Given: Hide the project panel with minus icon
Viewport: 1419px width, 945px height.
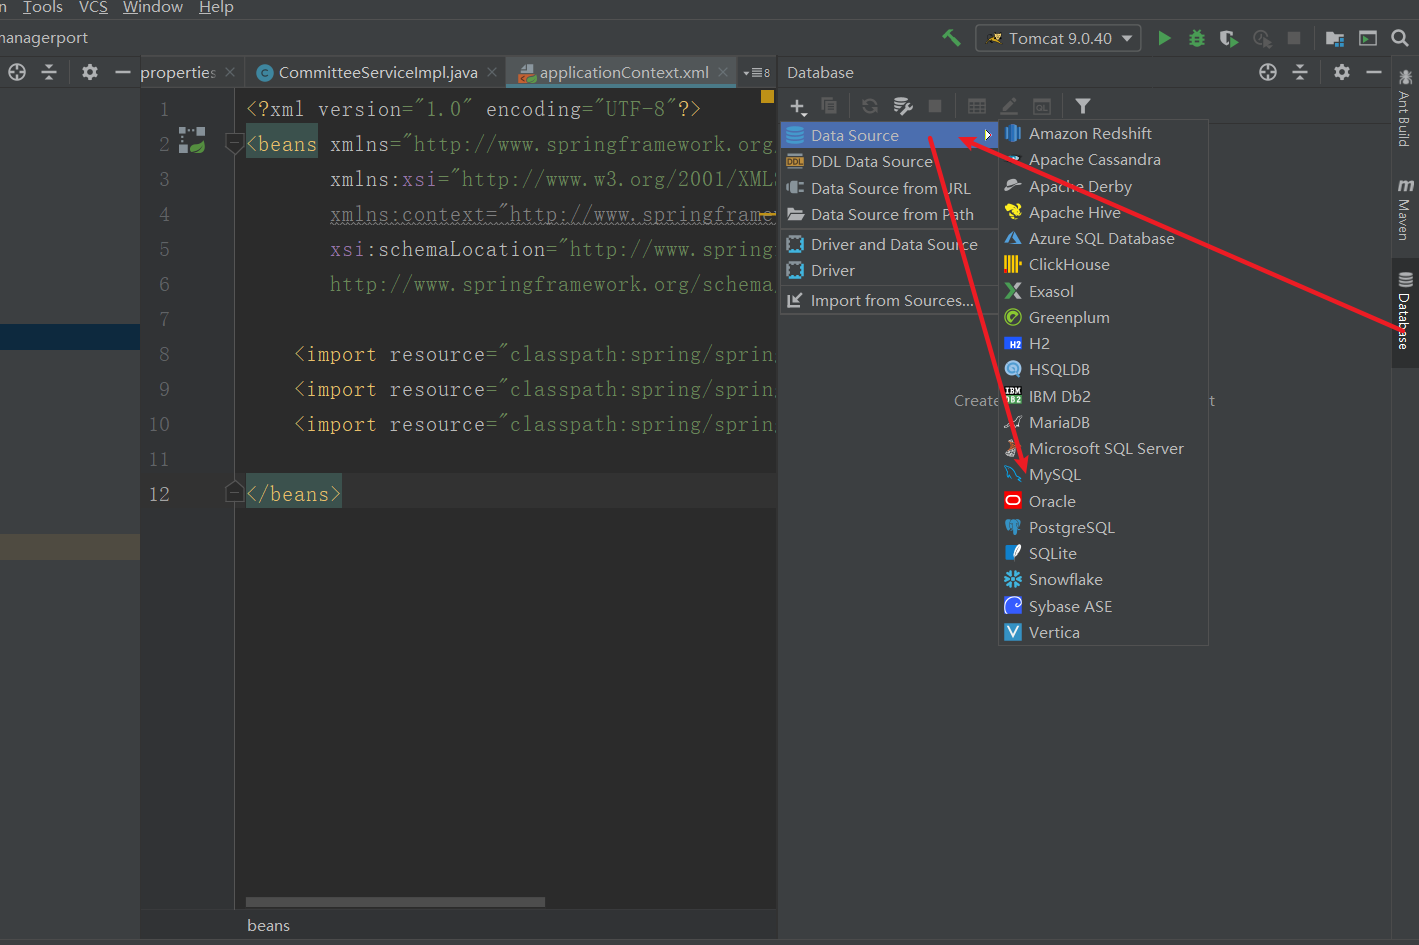Looking at the screenshot, I should pyautogui.click(x=123, y=72).
